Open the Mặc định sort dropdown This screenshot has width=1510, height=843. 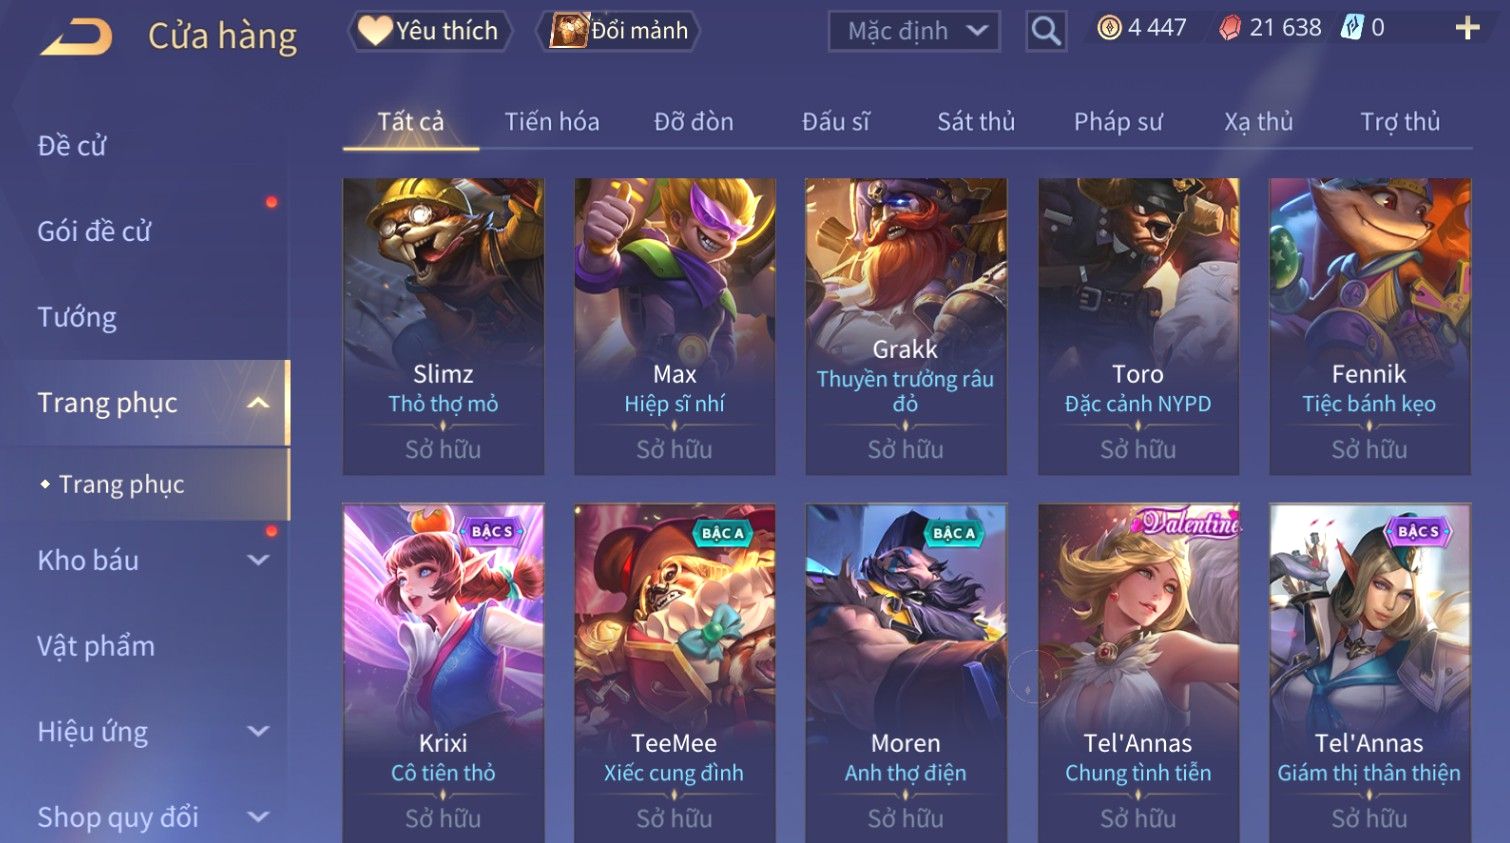tap(914, 32)
